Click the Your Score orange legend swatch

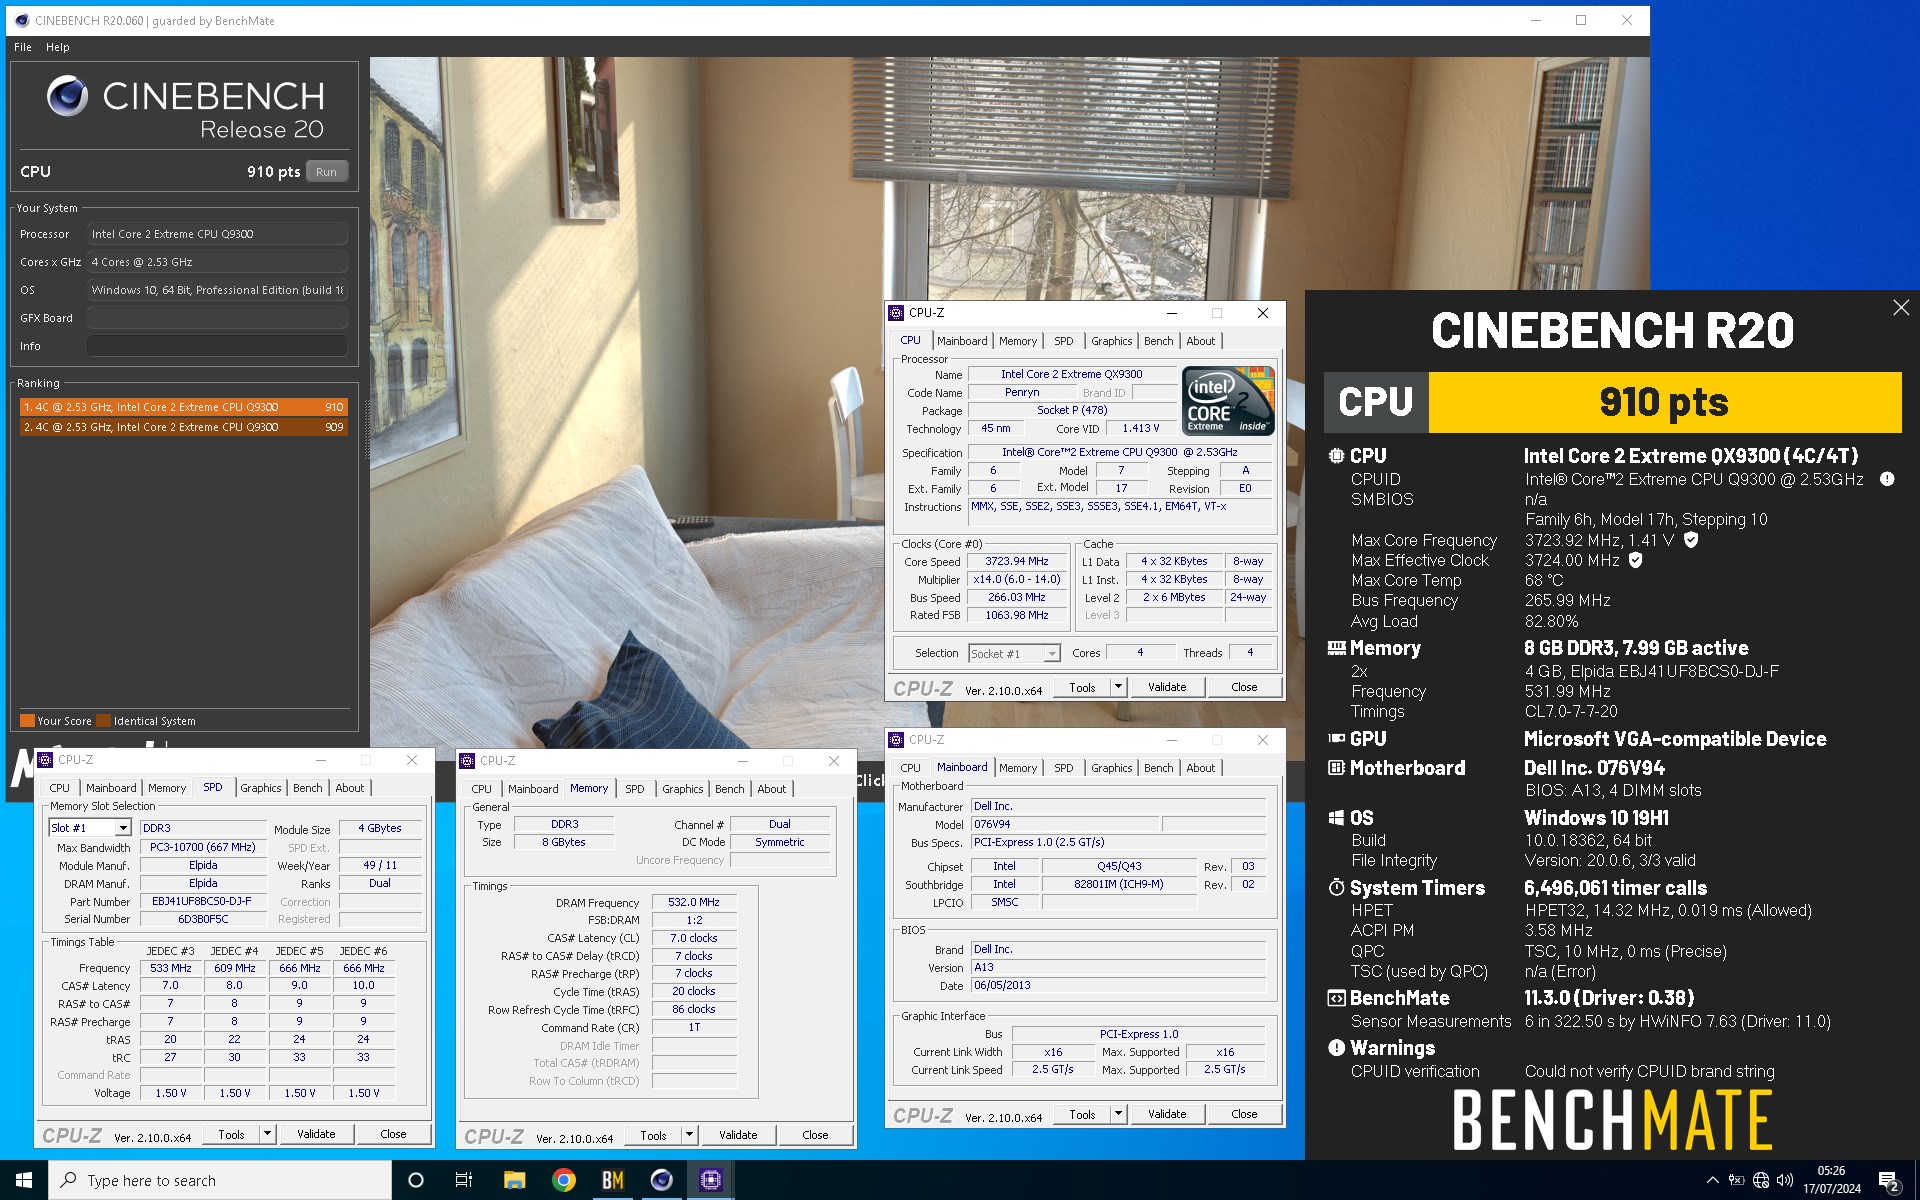coord(27,721)
